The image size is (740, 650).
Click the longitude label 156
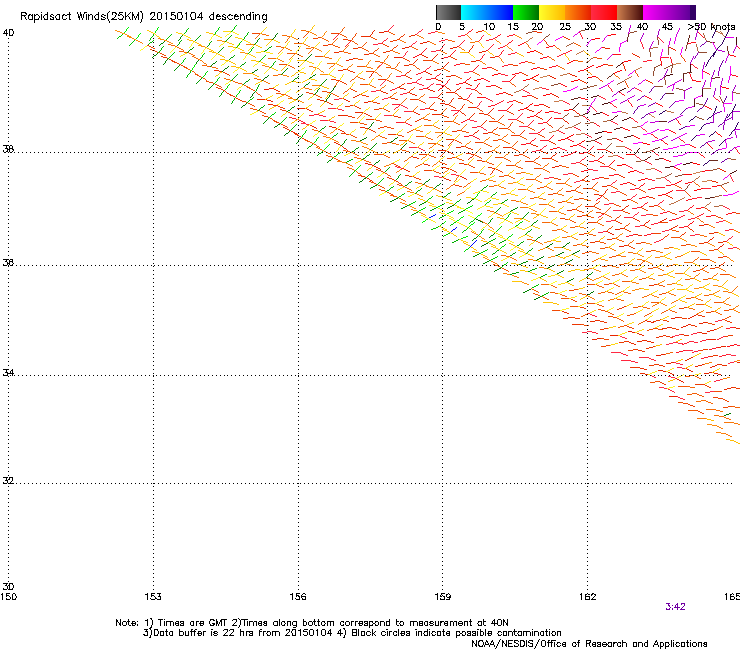pos(298,597)
